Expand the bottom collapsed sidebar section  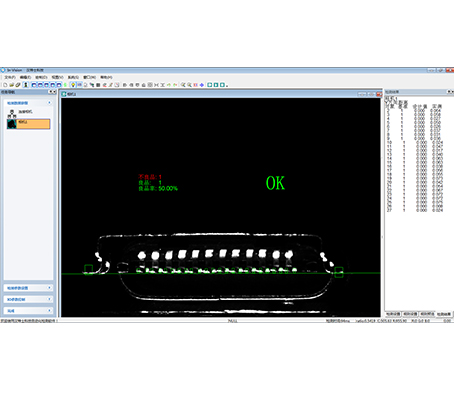[49, 311]
